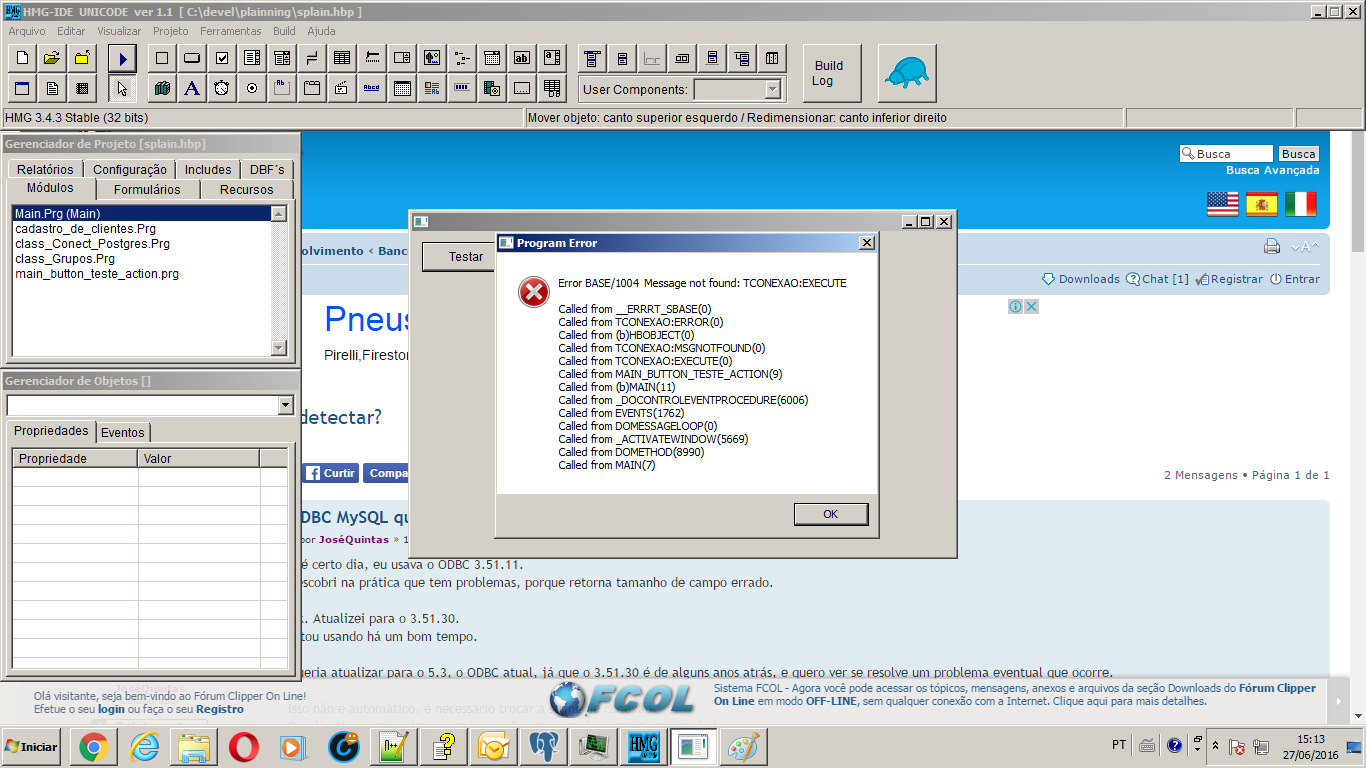The height and width of the screenshot is (768, 1366).
Task: Open the Ferramentas menu
Action: (x=231, y=31)
